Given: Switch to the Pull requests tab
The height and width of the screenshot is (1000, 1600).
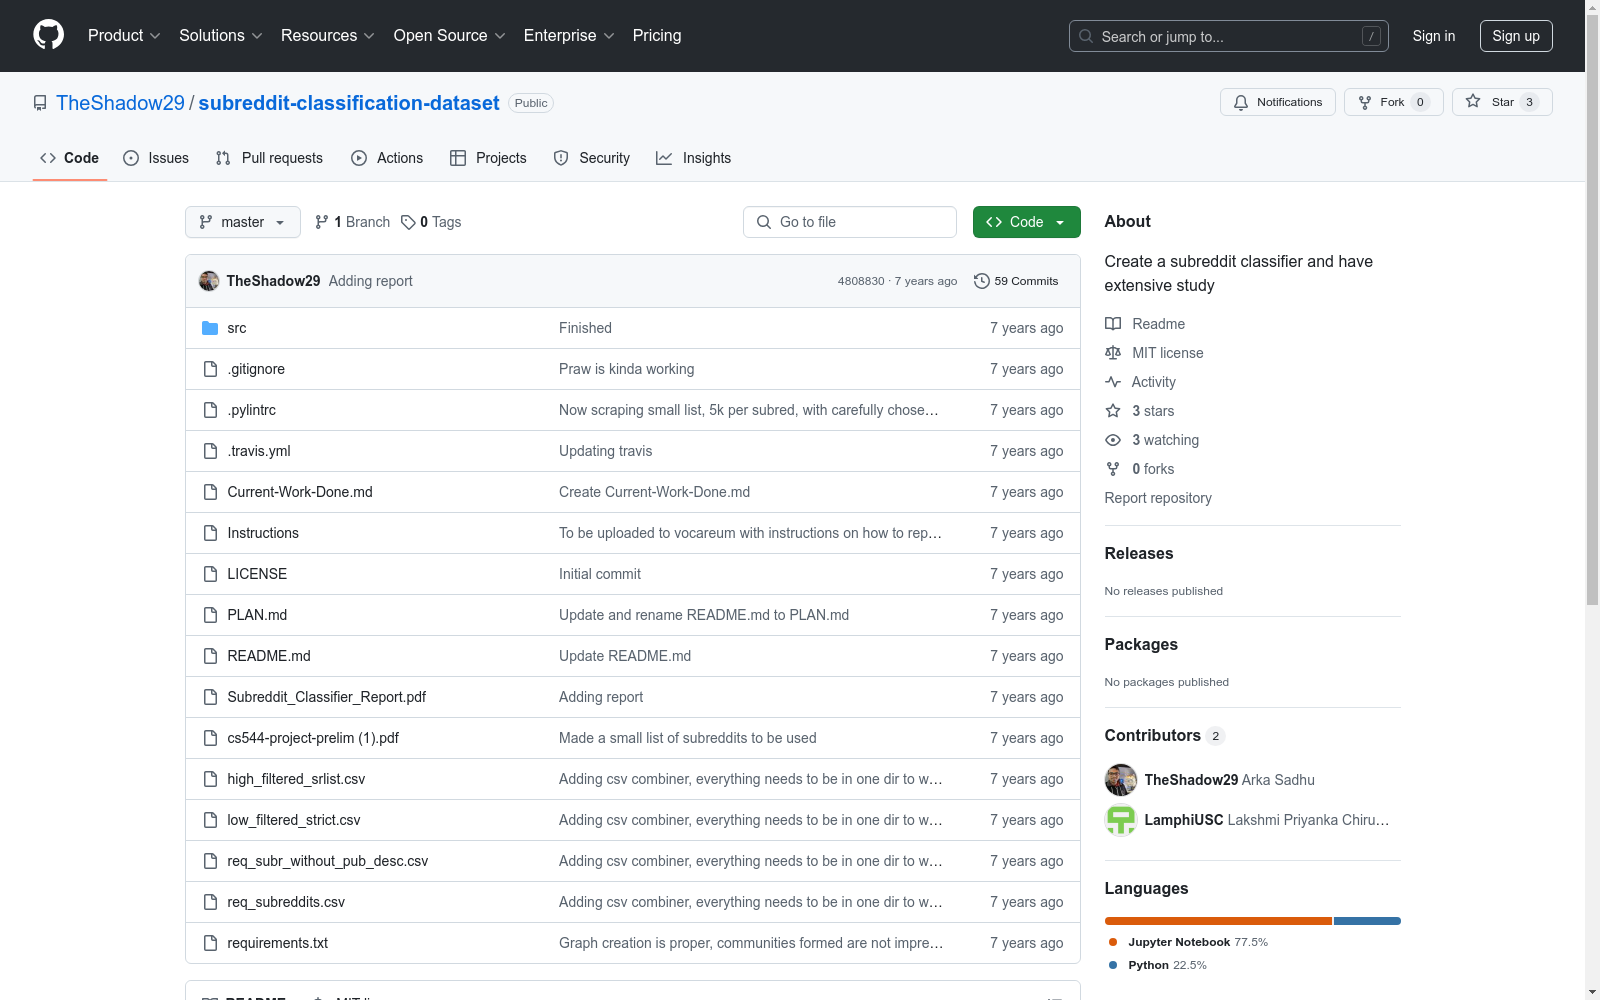Looking at the screenshot, I should pos(269,158).
